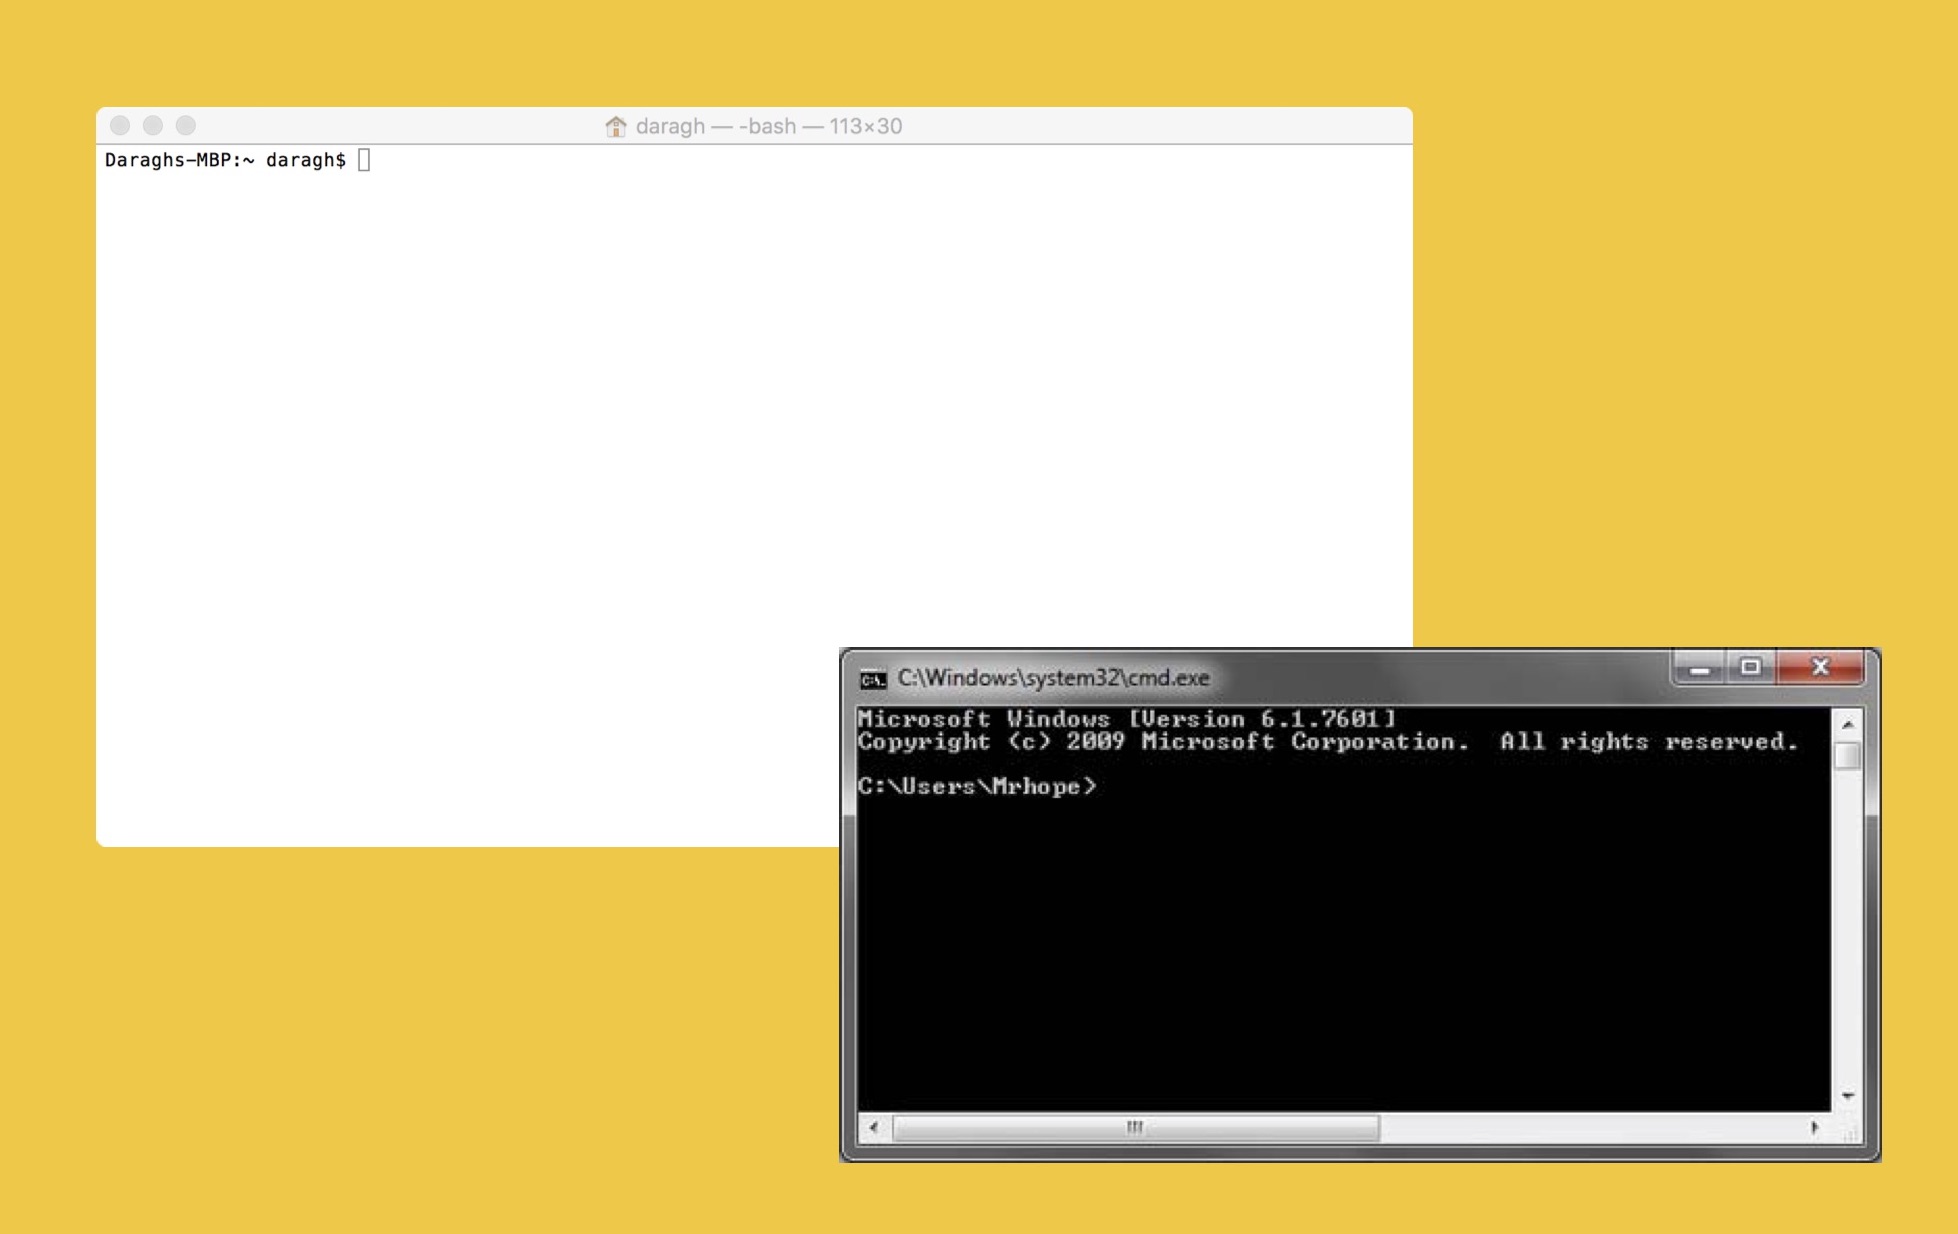Screen dimensions: 1958x1234
Task: Click the cmd horizontal scrollbar right arrow
Action: click(x=1814, y=1128)
